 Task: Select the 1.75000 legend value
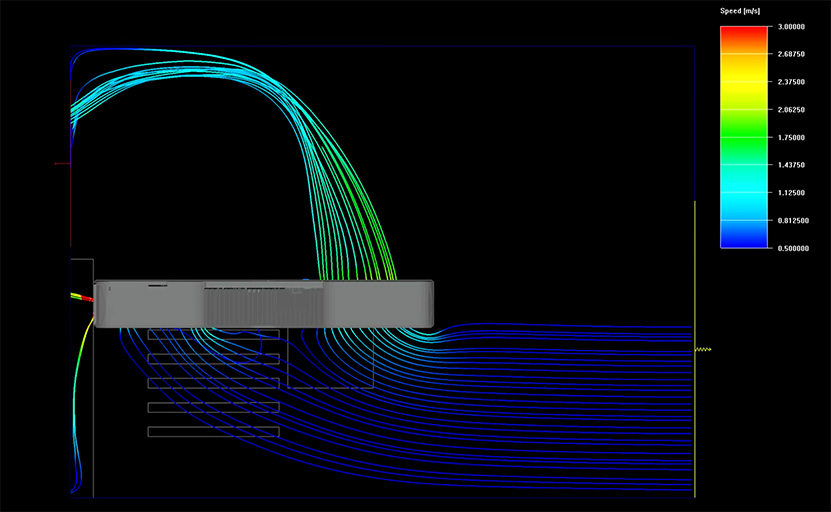coord(791,138)
